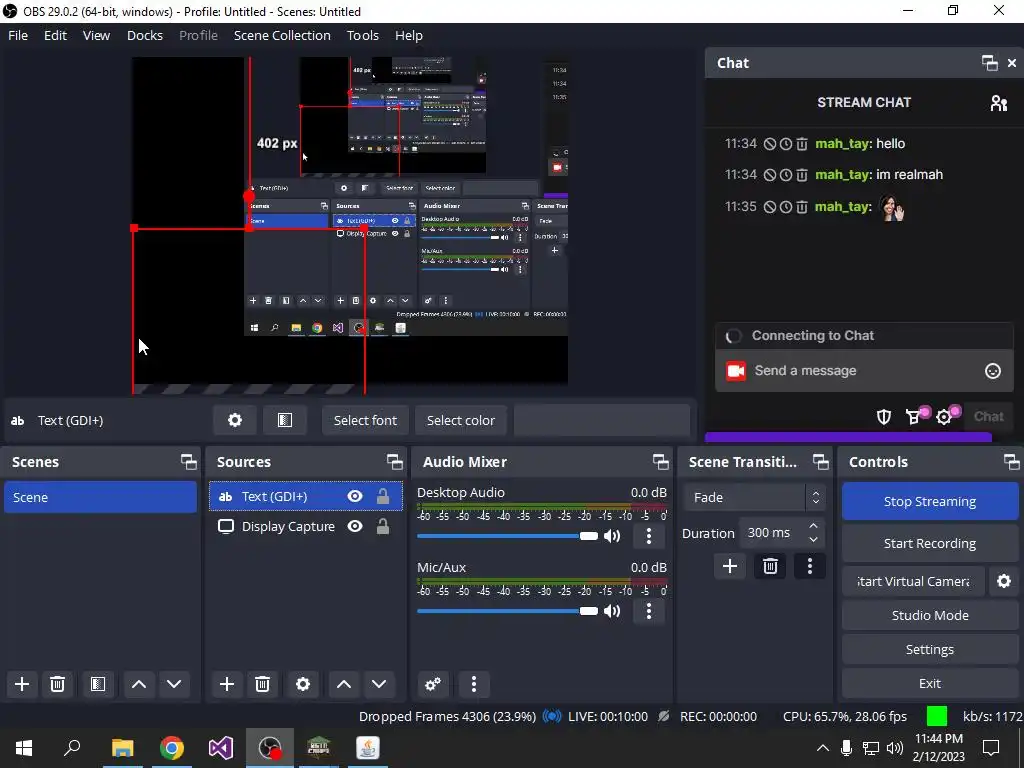
Task: Toggle lock on Display Capture source
Action: [383, 526]
